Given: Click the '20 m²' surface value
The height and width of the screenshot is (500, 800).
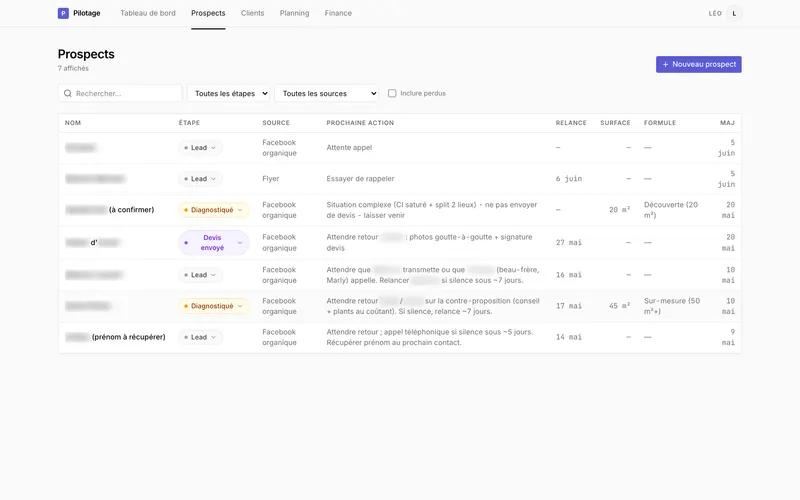Looking at the screenshot, I should pos(620,210).
